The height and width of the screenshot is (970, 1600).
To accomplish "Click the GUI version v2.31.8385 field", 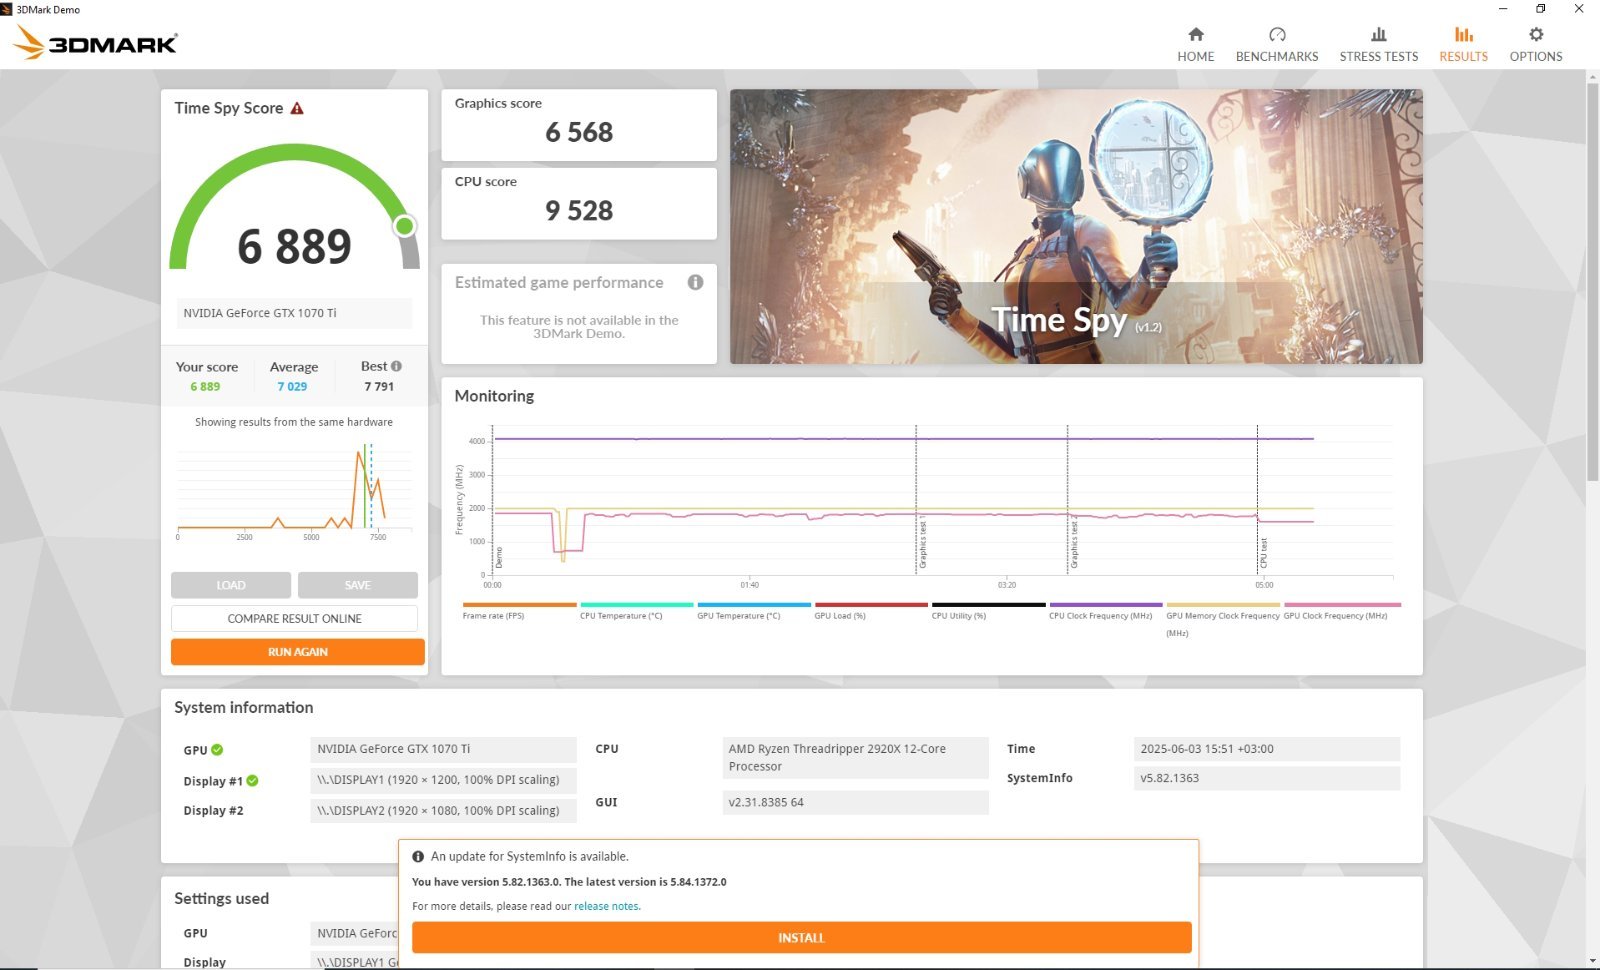I will click(x=855, y=802).
